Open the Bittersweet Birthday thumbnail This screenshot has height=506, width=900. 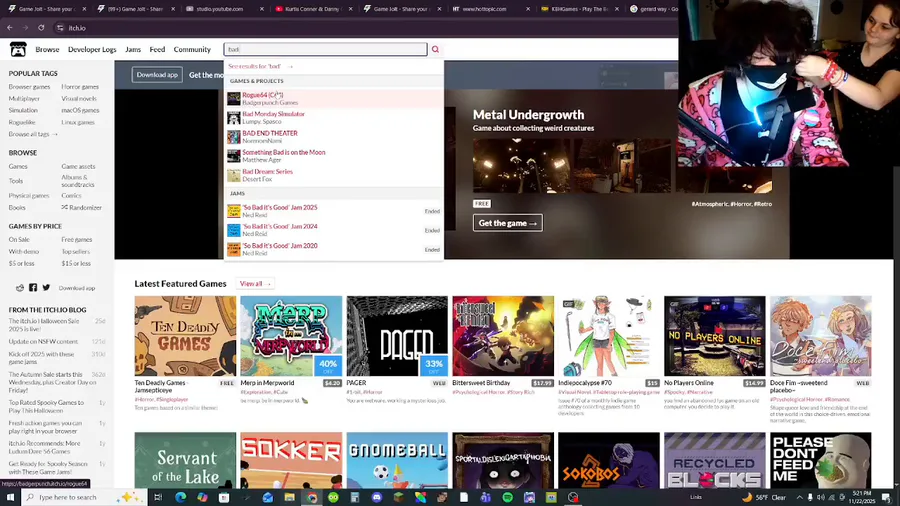[503, 336]
